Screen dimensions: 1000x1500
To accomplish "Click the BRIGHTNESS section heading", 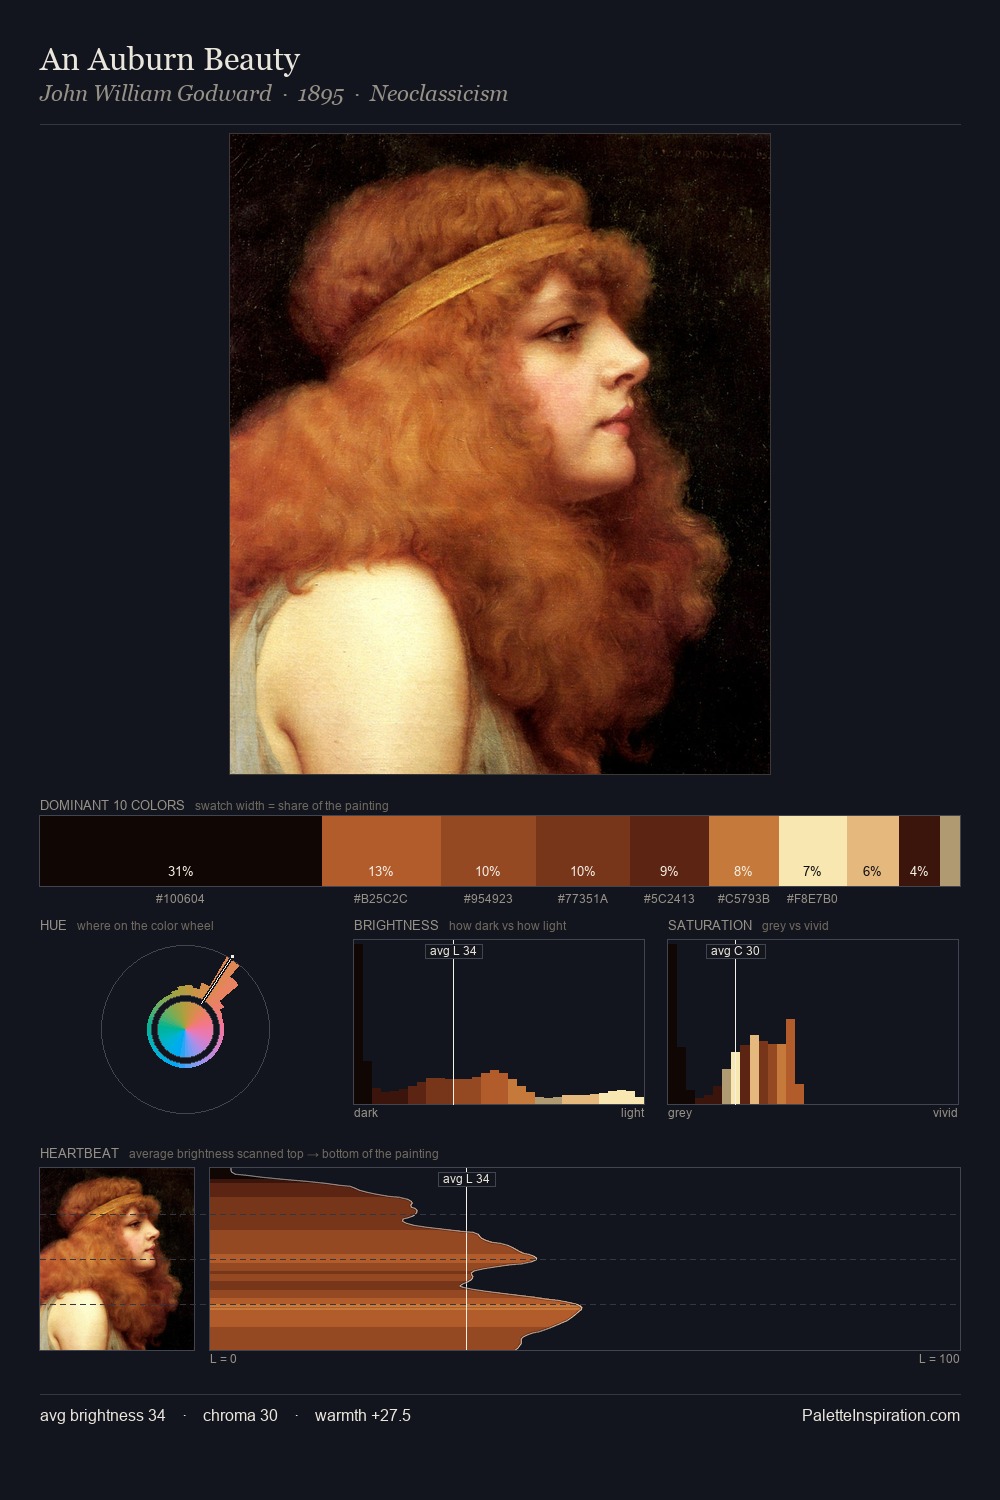I will point(396,925).
